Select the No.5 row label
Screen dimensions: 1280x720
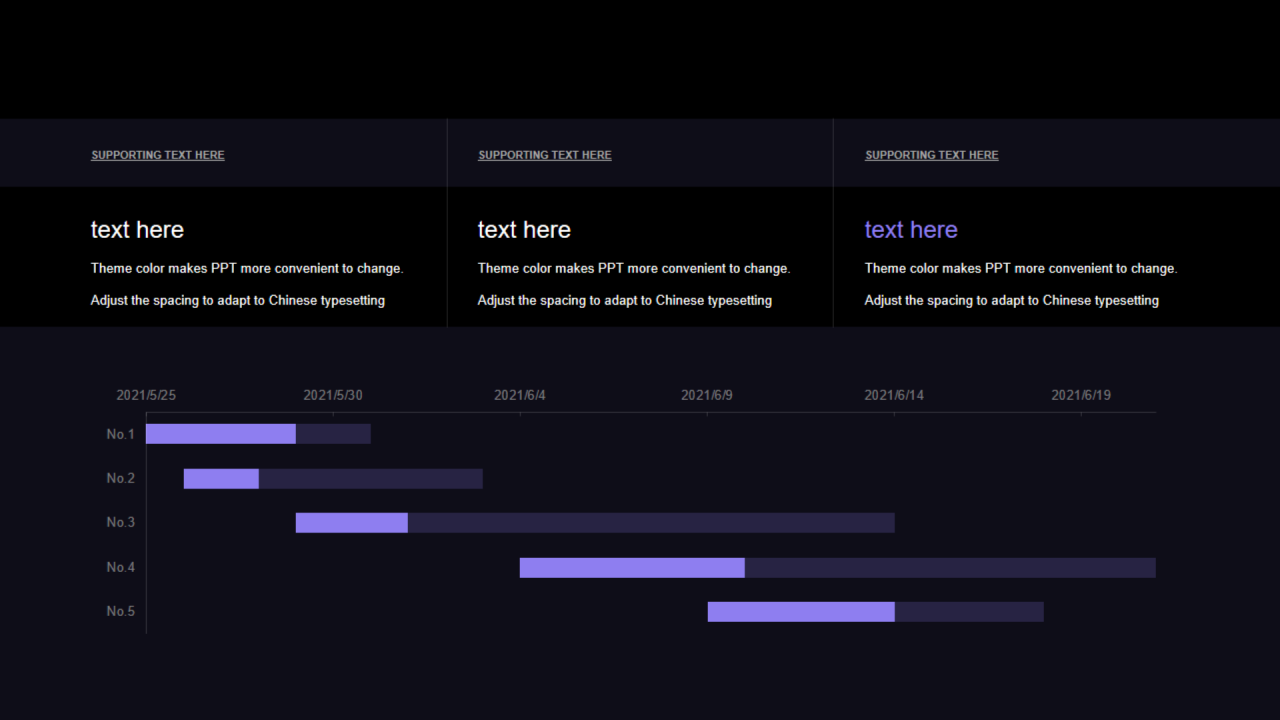click(120, 611)
